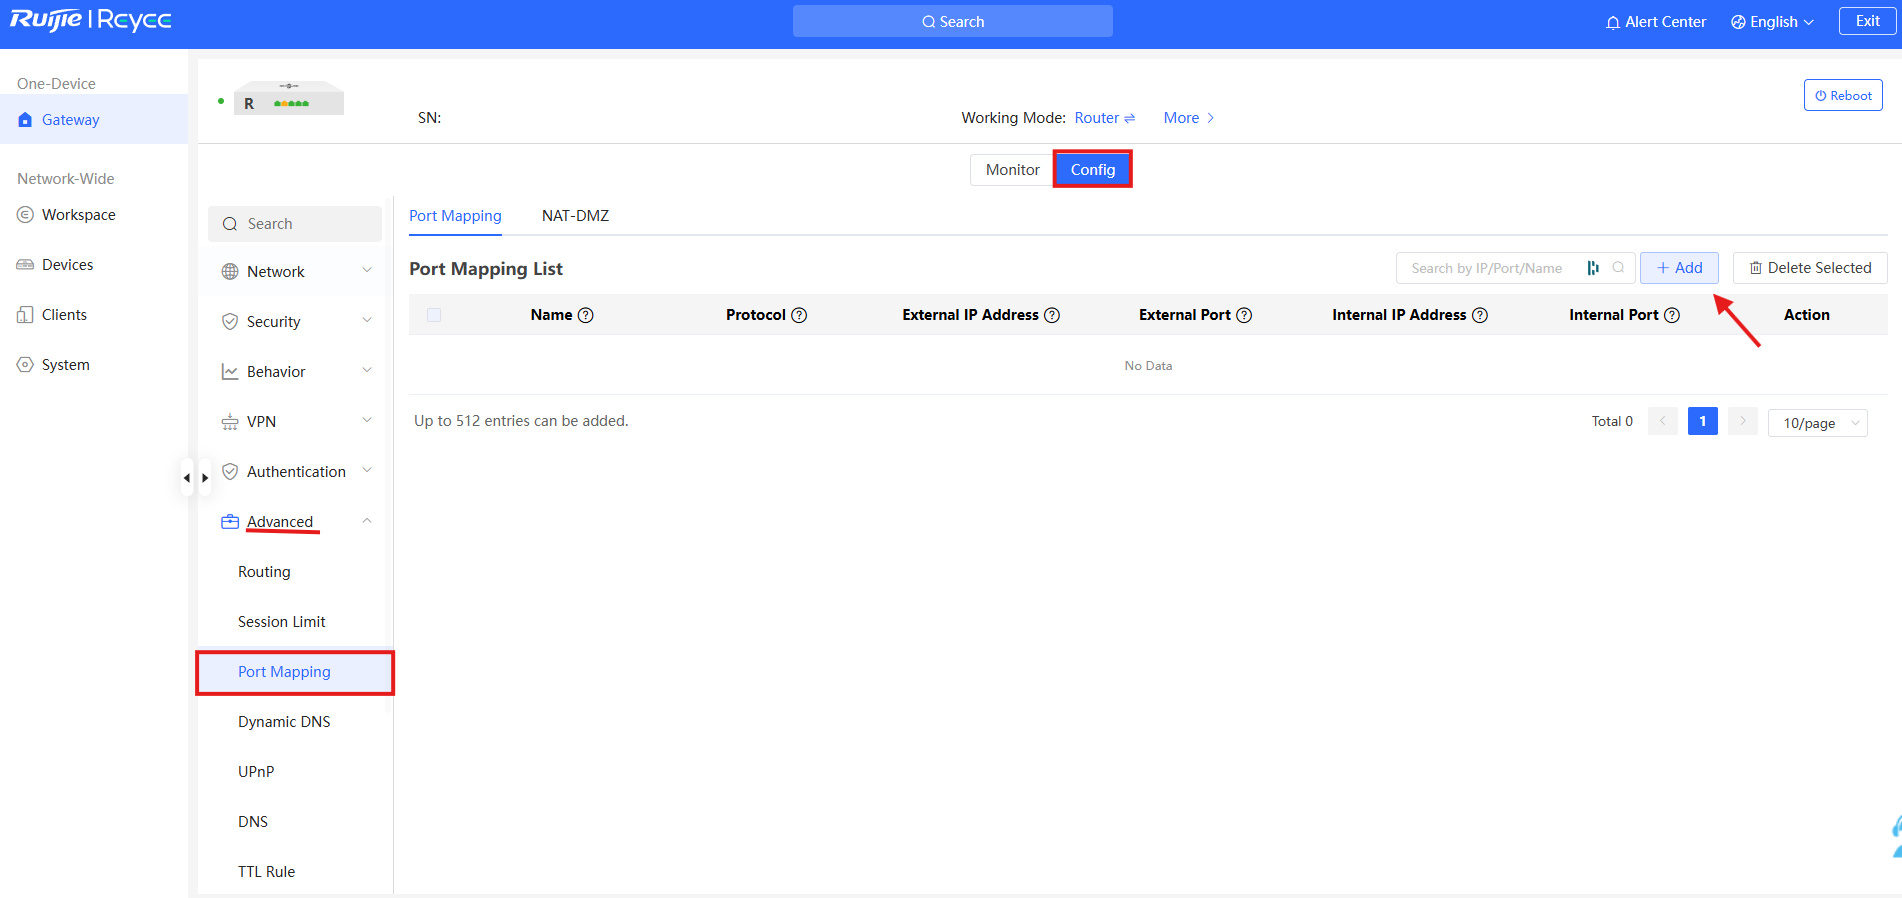Screen dimensions: 1902x898
Task: Switch to the Monitor tab
Action: point(1012,170)
